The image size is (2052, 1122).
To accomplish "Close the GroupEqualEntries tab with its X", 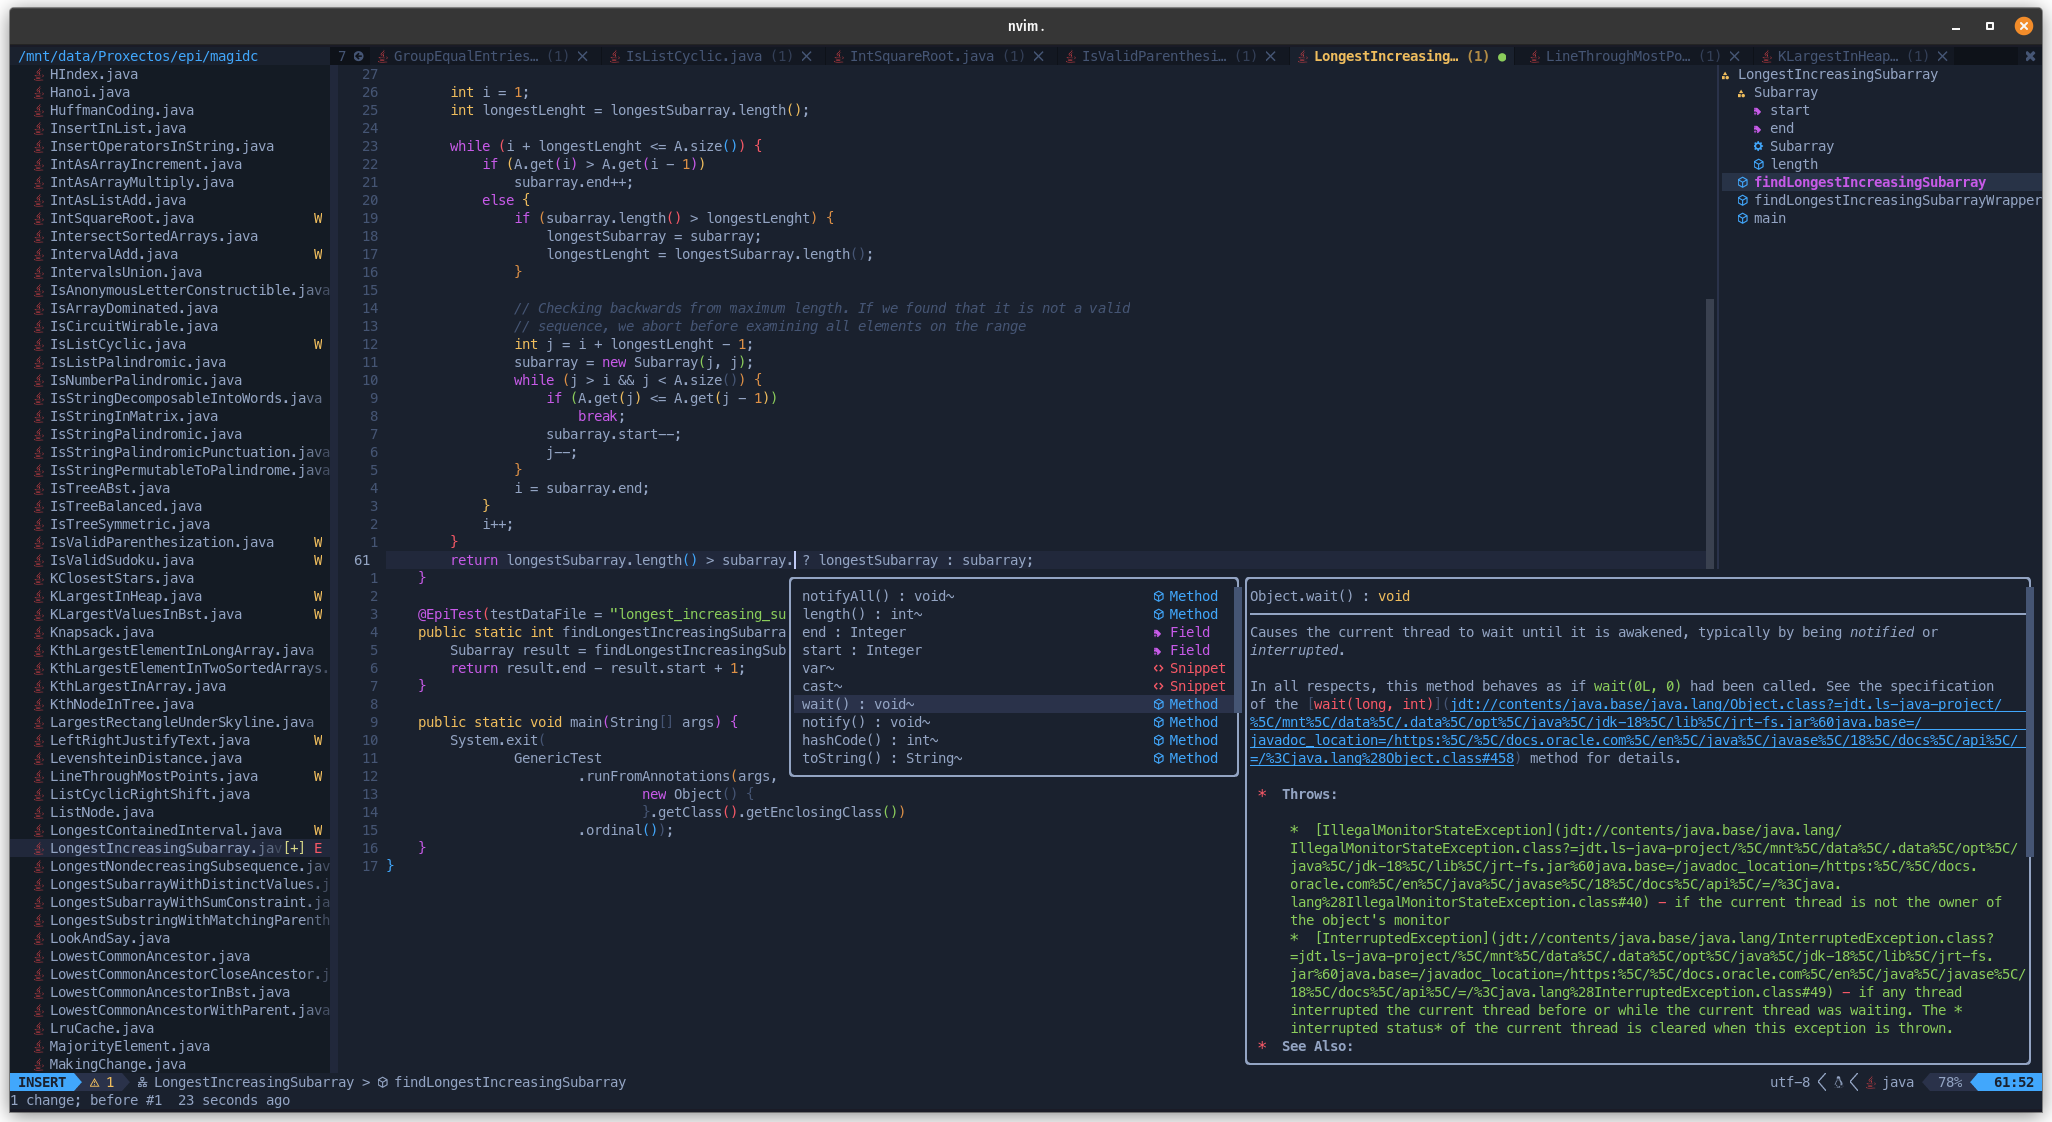I will tap(582, 56).
